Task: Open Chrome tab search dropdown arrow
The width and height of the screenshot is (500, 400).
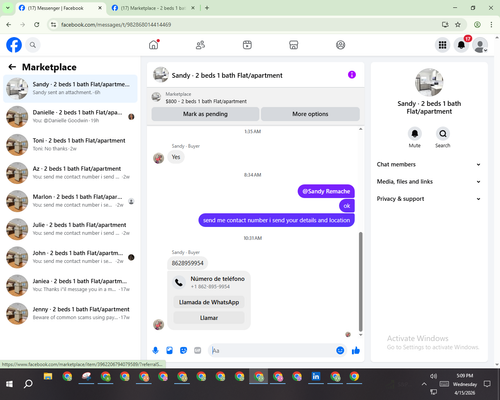Action: click(7, 8)
